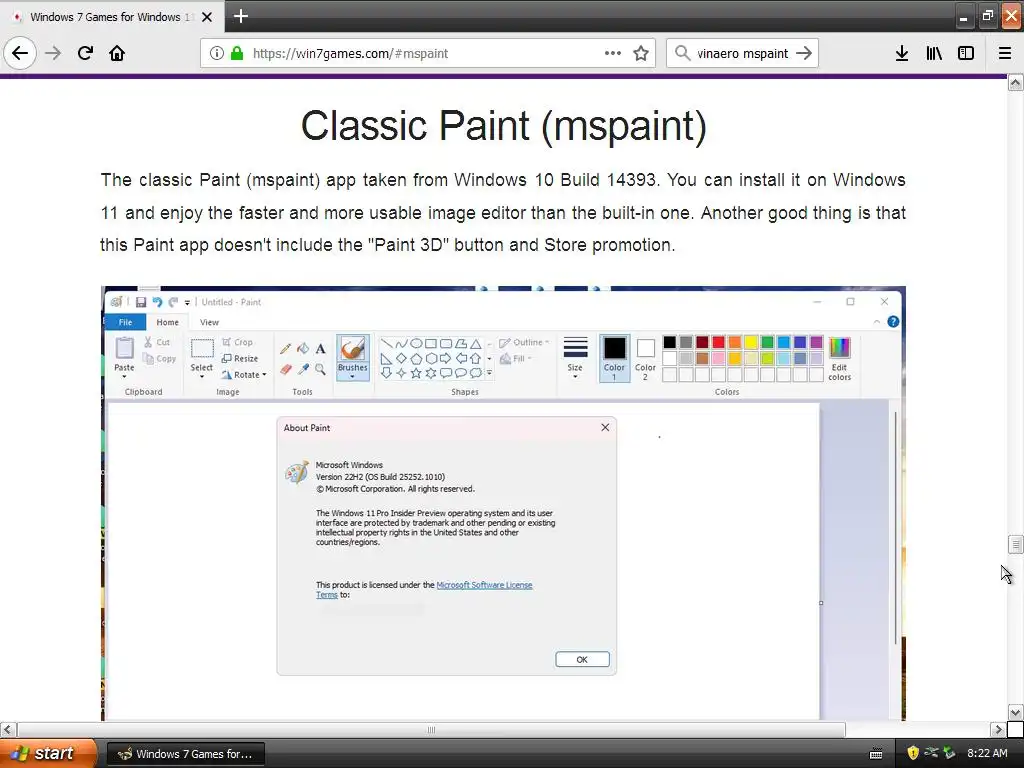Screen dimensions: 1024x768
Task: Click the browser forward arrow
Action: [53, 54]
